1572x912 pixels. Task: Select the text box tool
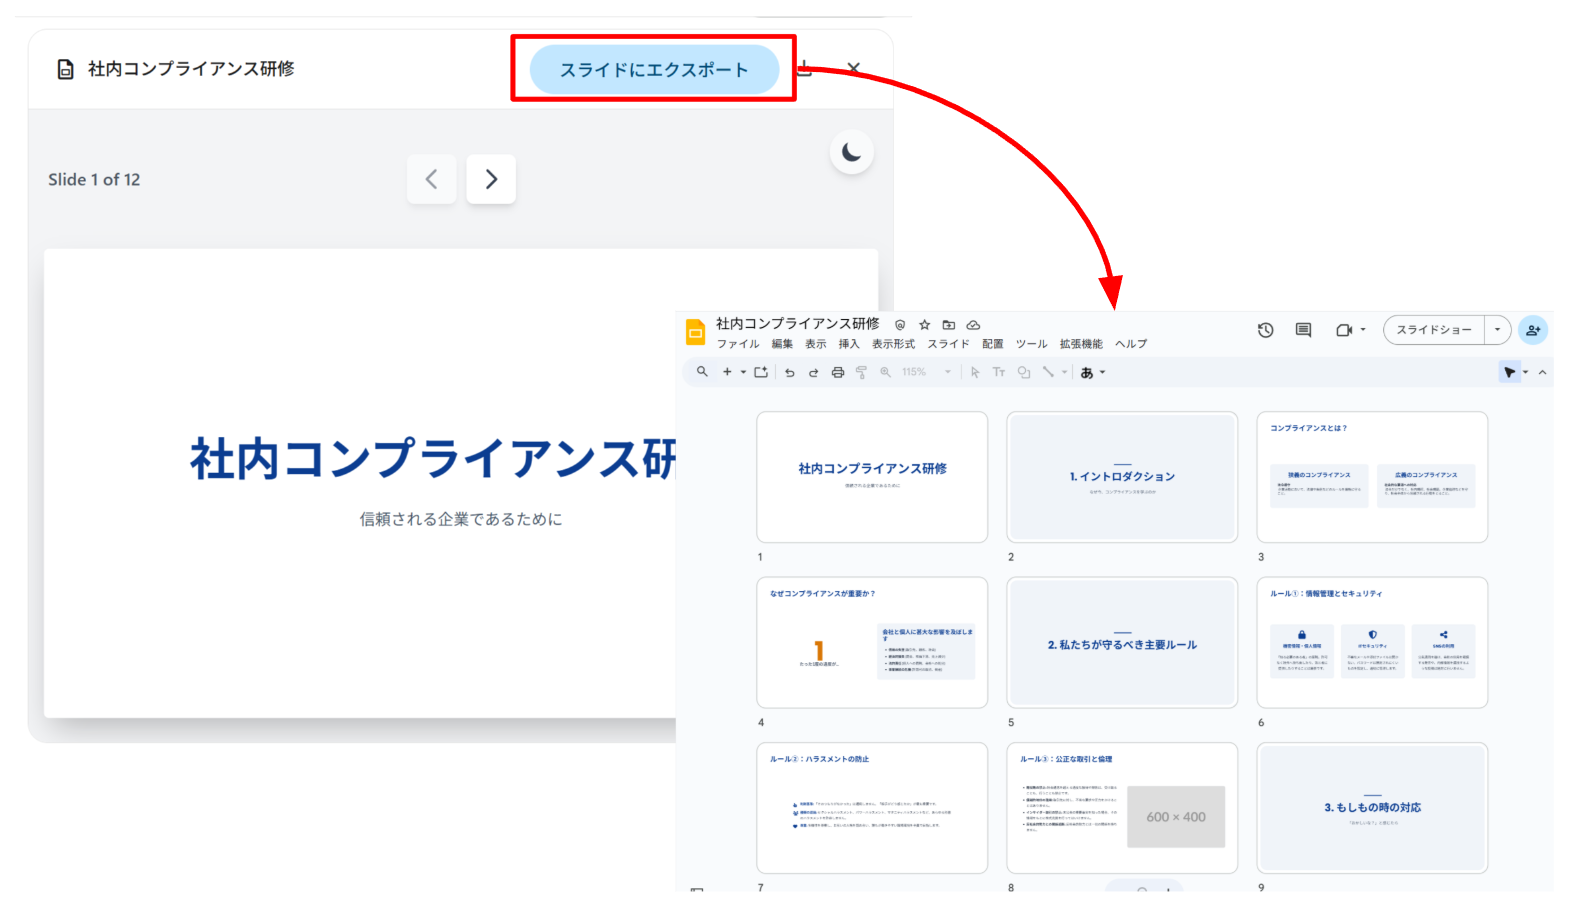[x=999, y=372]
